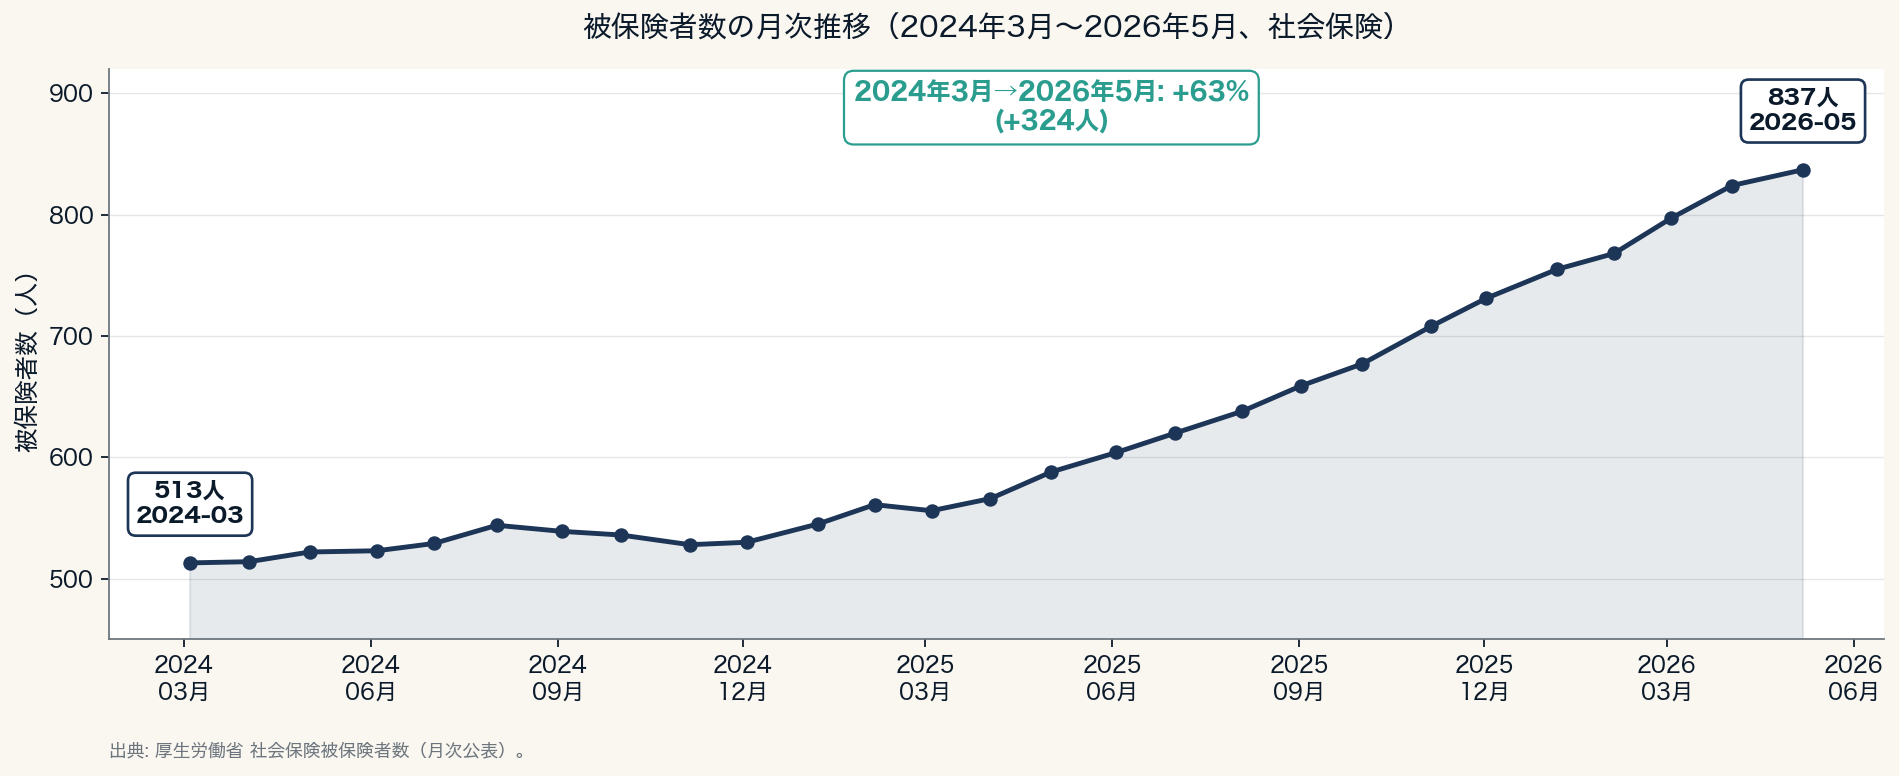Click the 837人 2026-05 end-point label

1803,111
